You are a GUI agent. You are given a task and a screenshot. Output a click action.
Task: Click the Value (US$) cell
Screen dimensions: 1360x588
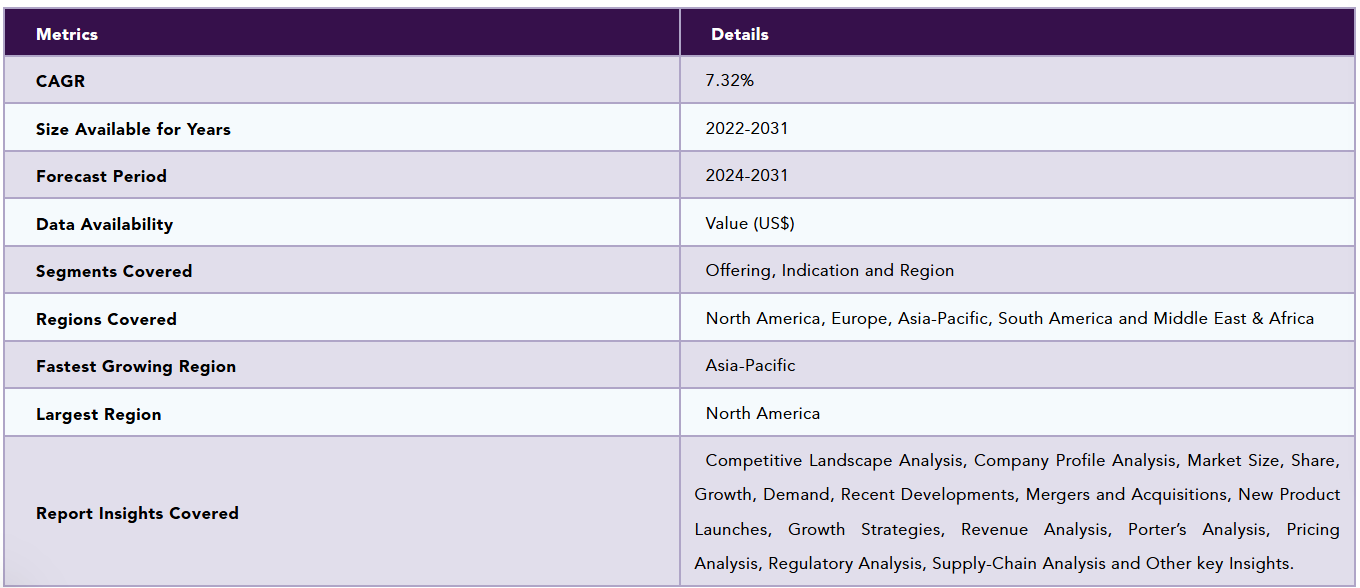pyautogui.click(x=750, y=223)
